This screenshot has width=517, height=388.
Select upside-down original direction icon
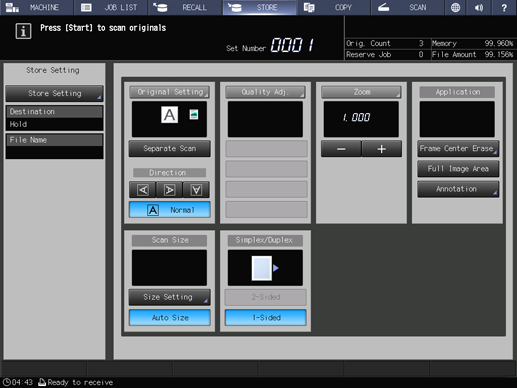pyautogui.click(x=196, y=190)
